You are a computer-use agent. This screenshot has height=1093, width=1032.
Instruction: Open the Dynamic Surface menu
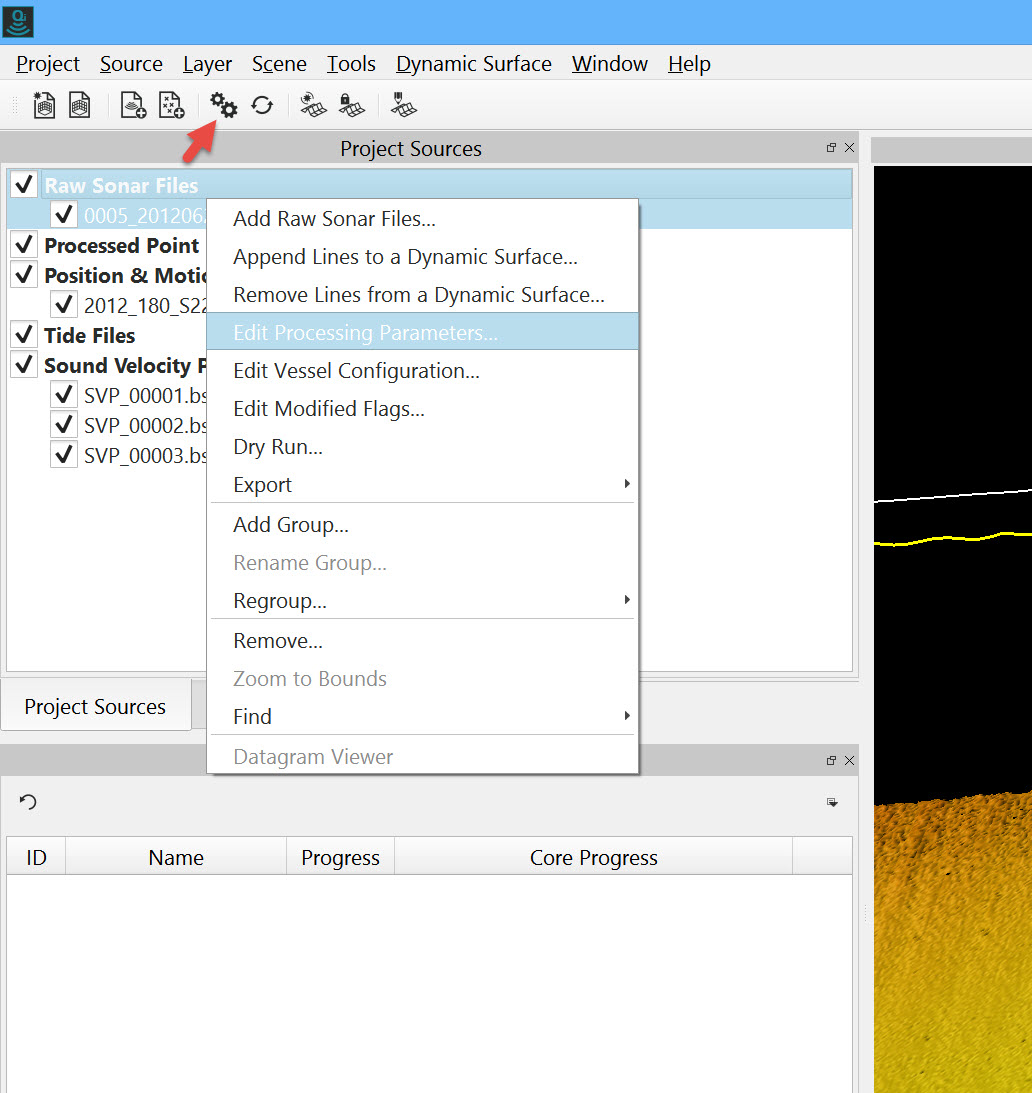click(x=473, y=64)
